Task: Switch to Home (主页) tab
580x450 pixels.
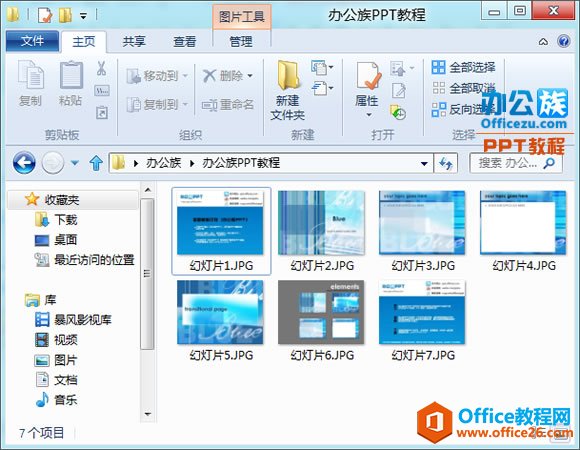Action: click(x=84, y=41)
